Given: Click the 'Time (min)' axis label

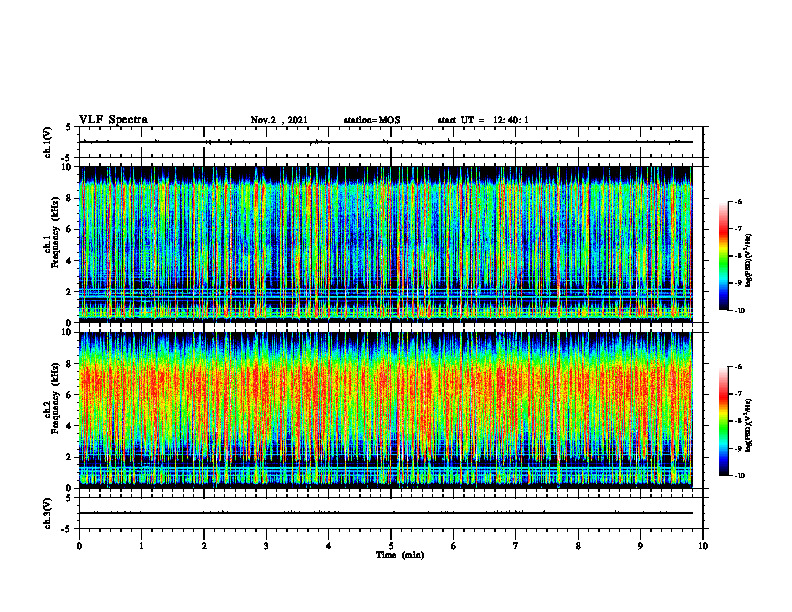Looking at the screenshot, I should coord(400,555).
